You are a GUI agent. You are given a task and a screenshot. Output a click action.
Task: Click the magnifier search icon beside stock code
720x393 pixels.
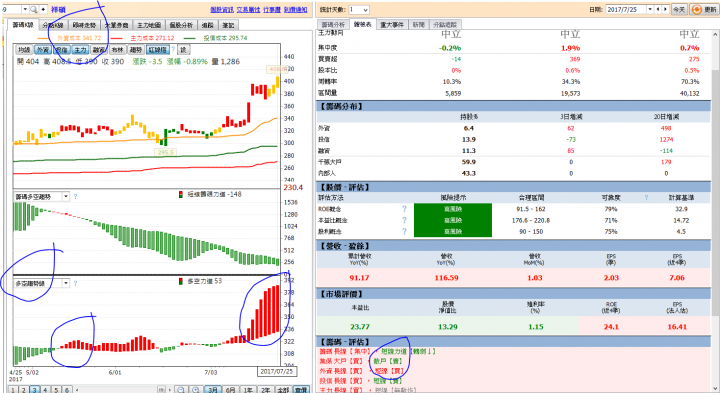pyautogui.click(x=34, y=9)
